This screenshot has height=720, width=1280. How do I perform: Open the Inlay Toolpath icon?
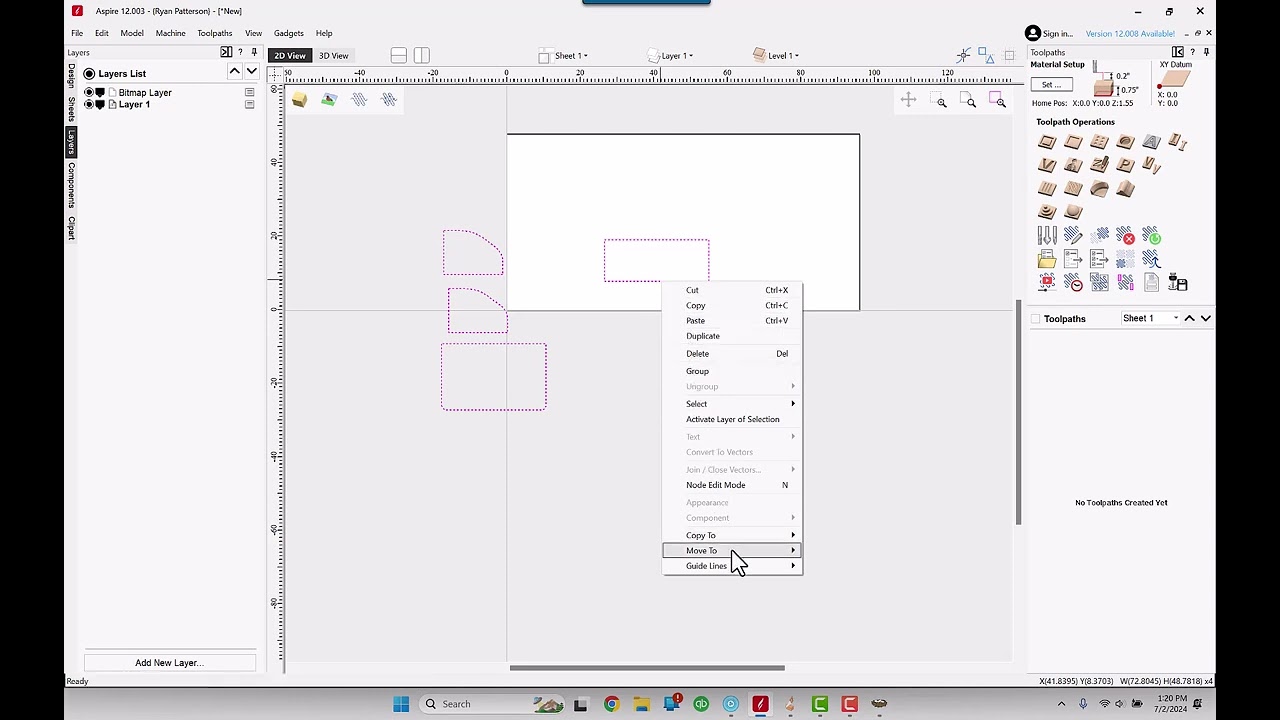pyautogui.click(x=1177, y=142)
